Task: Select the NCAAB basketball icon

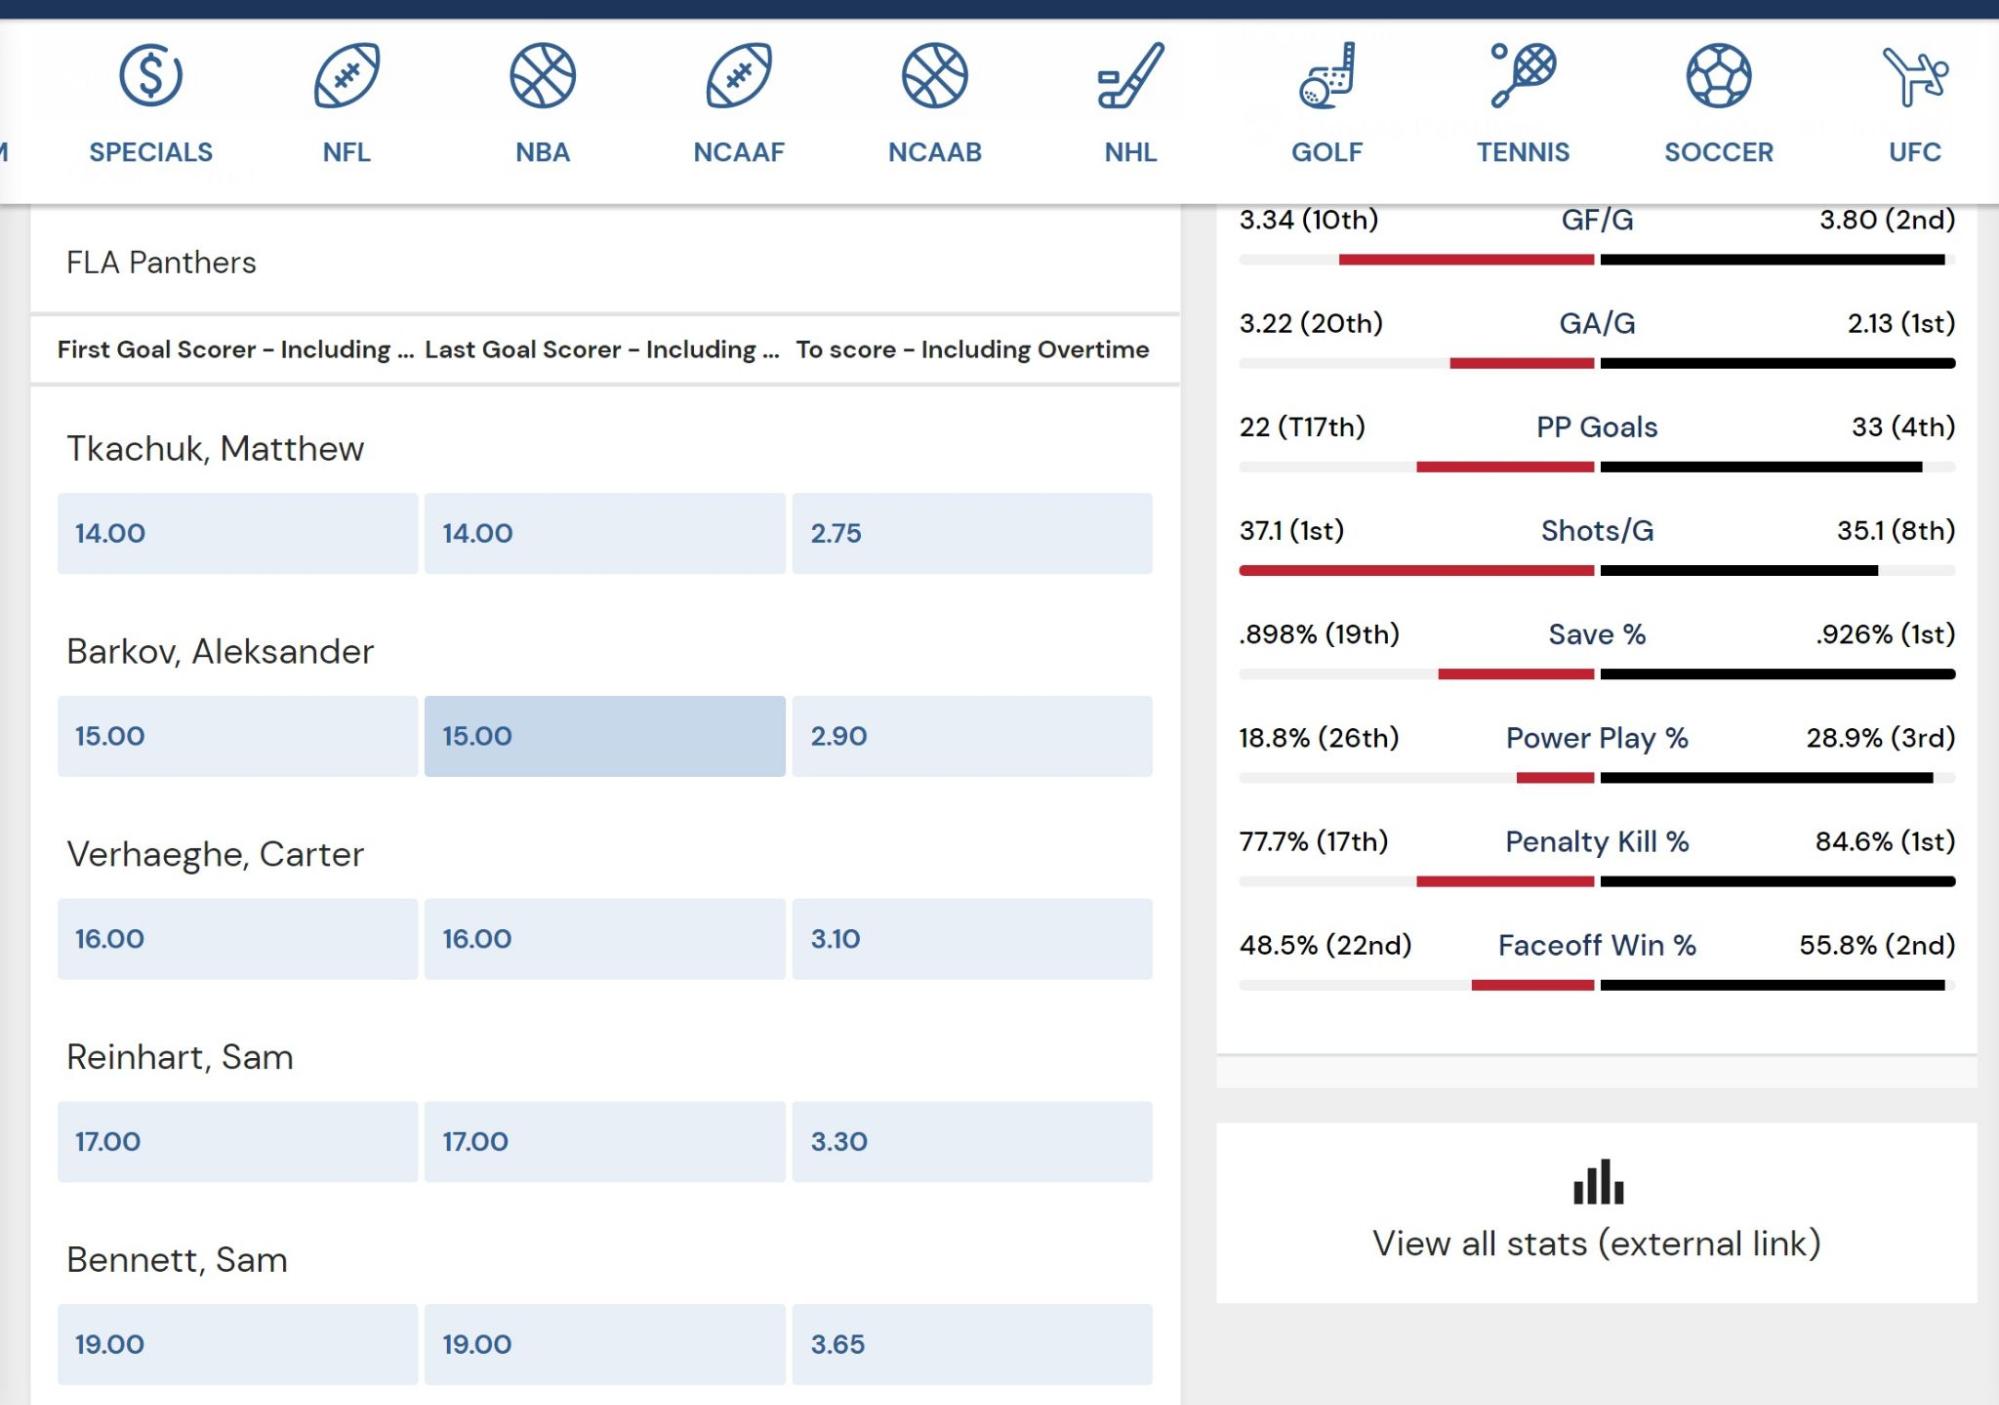Action: pyautogui.click(x=934, y=75)
